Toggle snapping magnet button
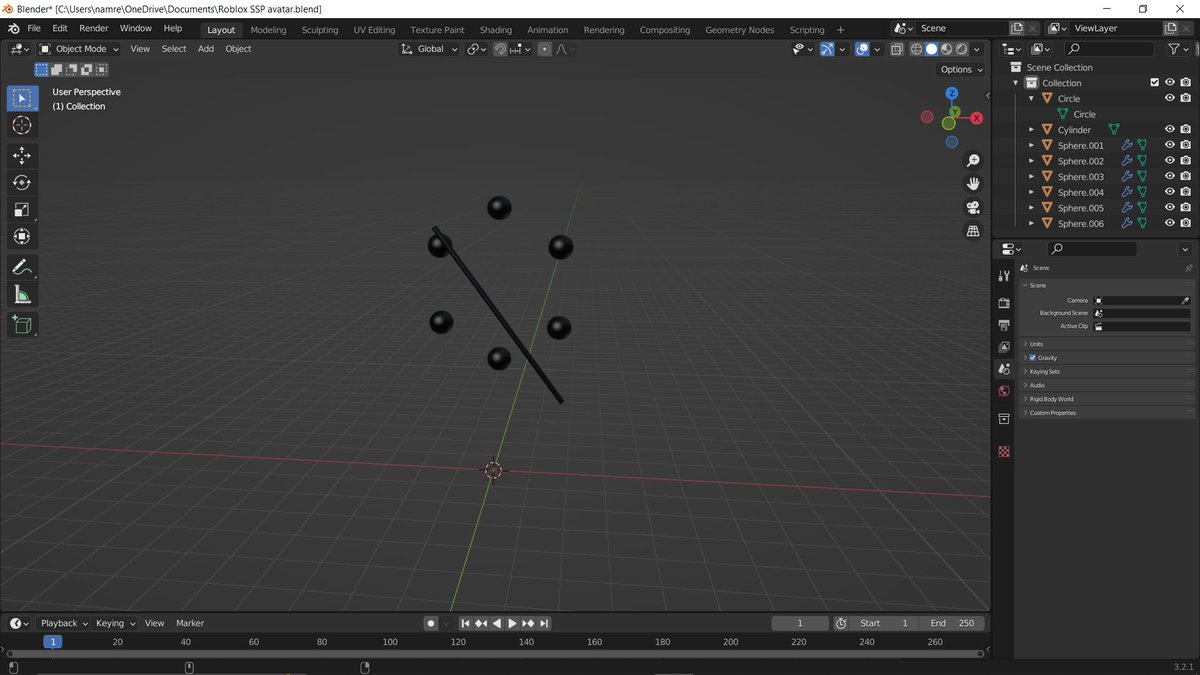1200x675 pixels. click(x=500, y=49)
